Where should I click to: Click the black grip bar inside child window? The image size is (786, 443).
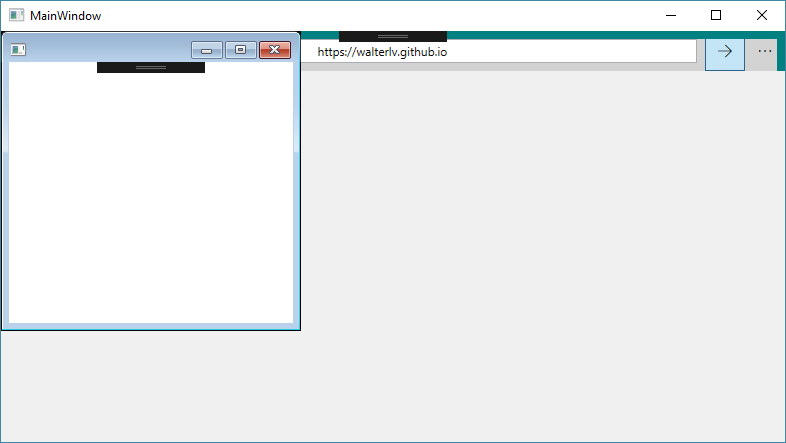tap(151, 67)
